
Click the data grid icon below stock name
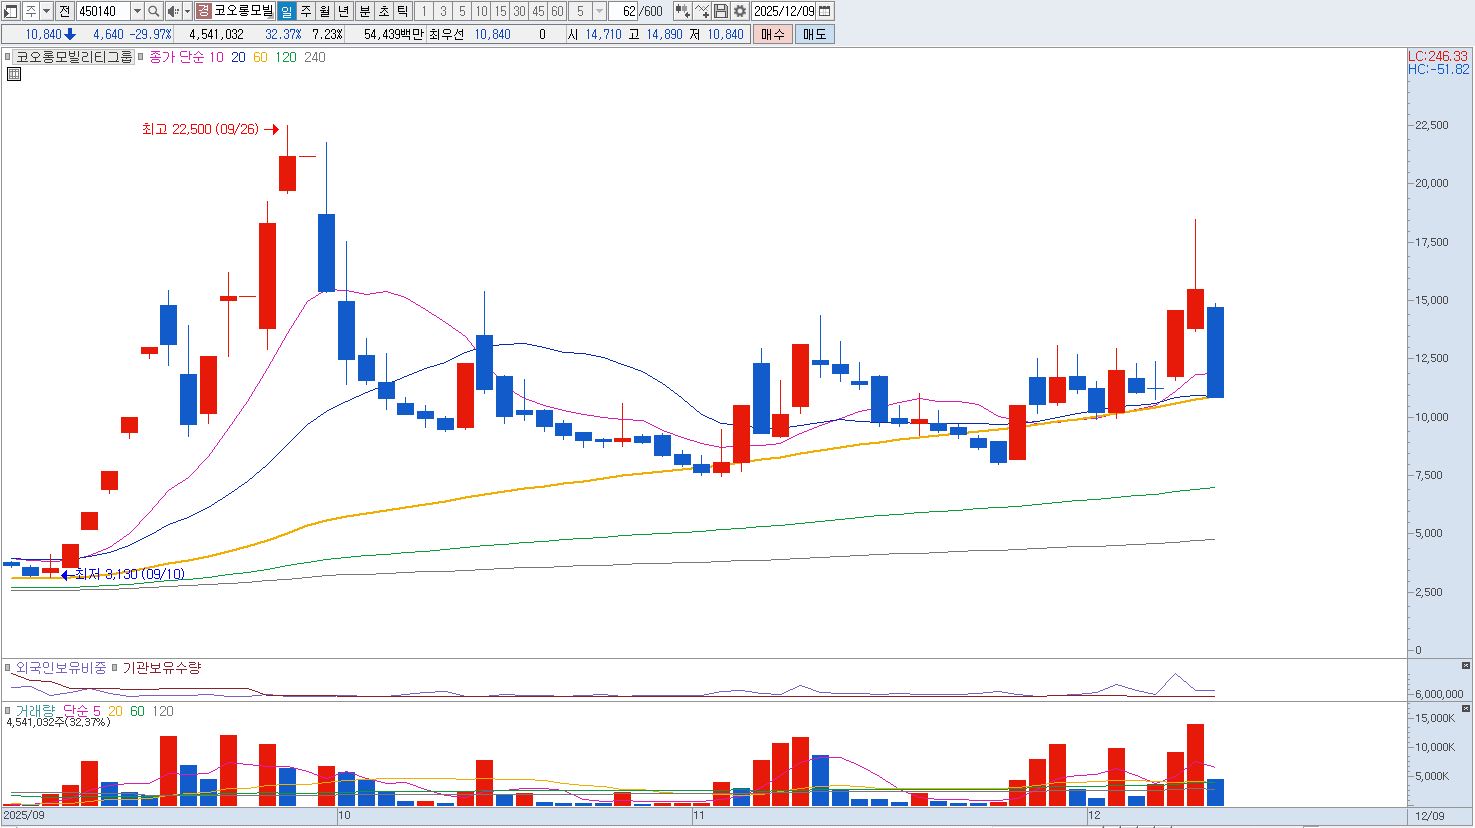(13, 74)
